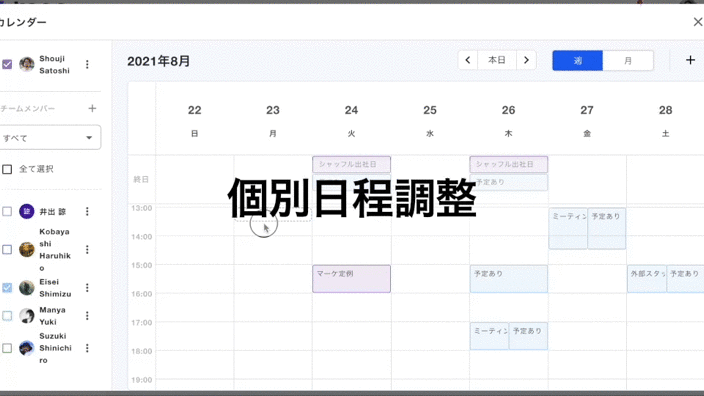
Task: Click Suzuki Shinichiro's avatar
Action: 27,348
